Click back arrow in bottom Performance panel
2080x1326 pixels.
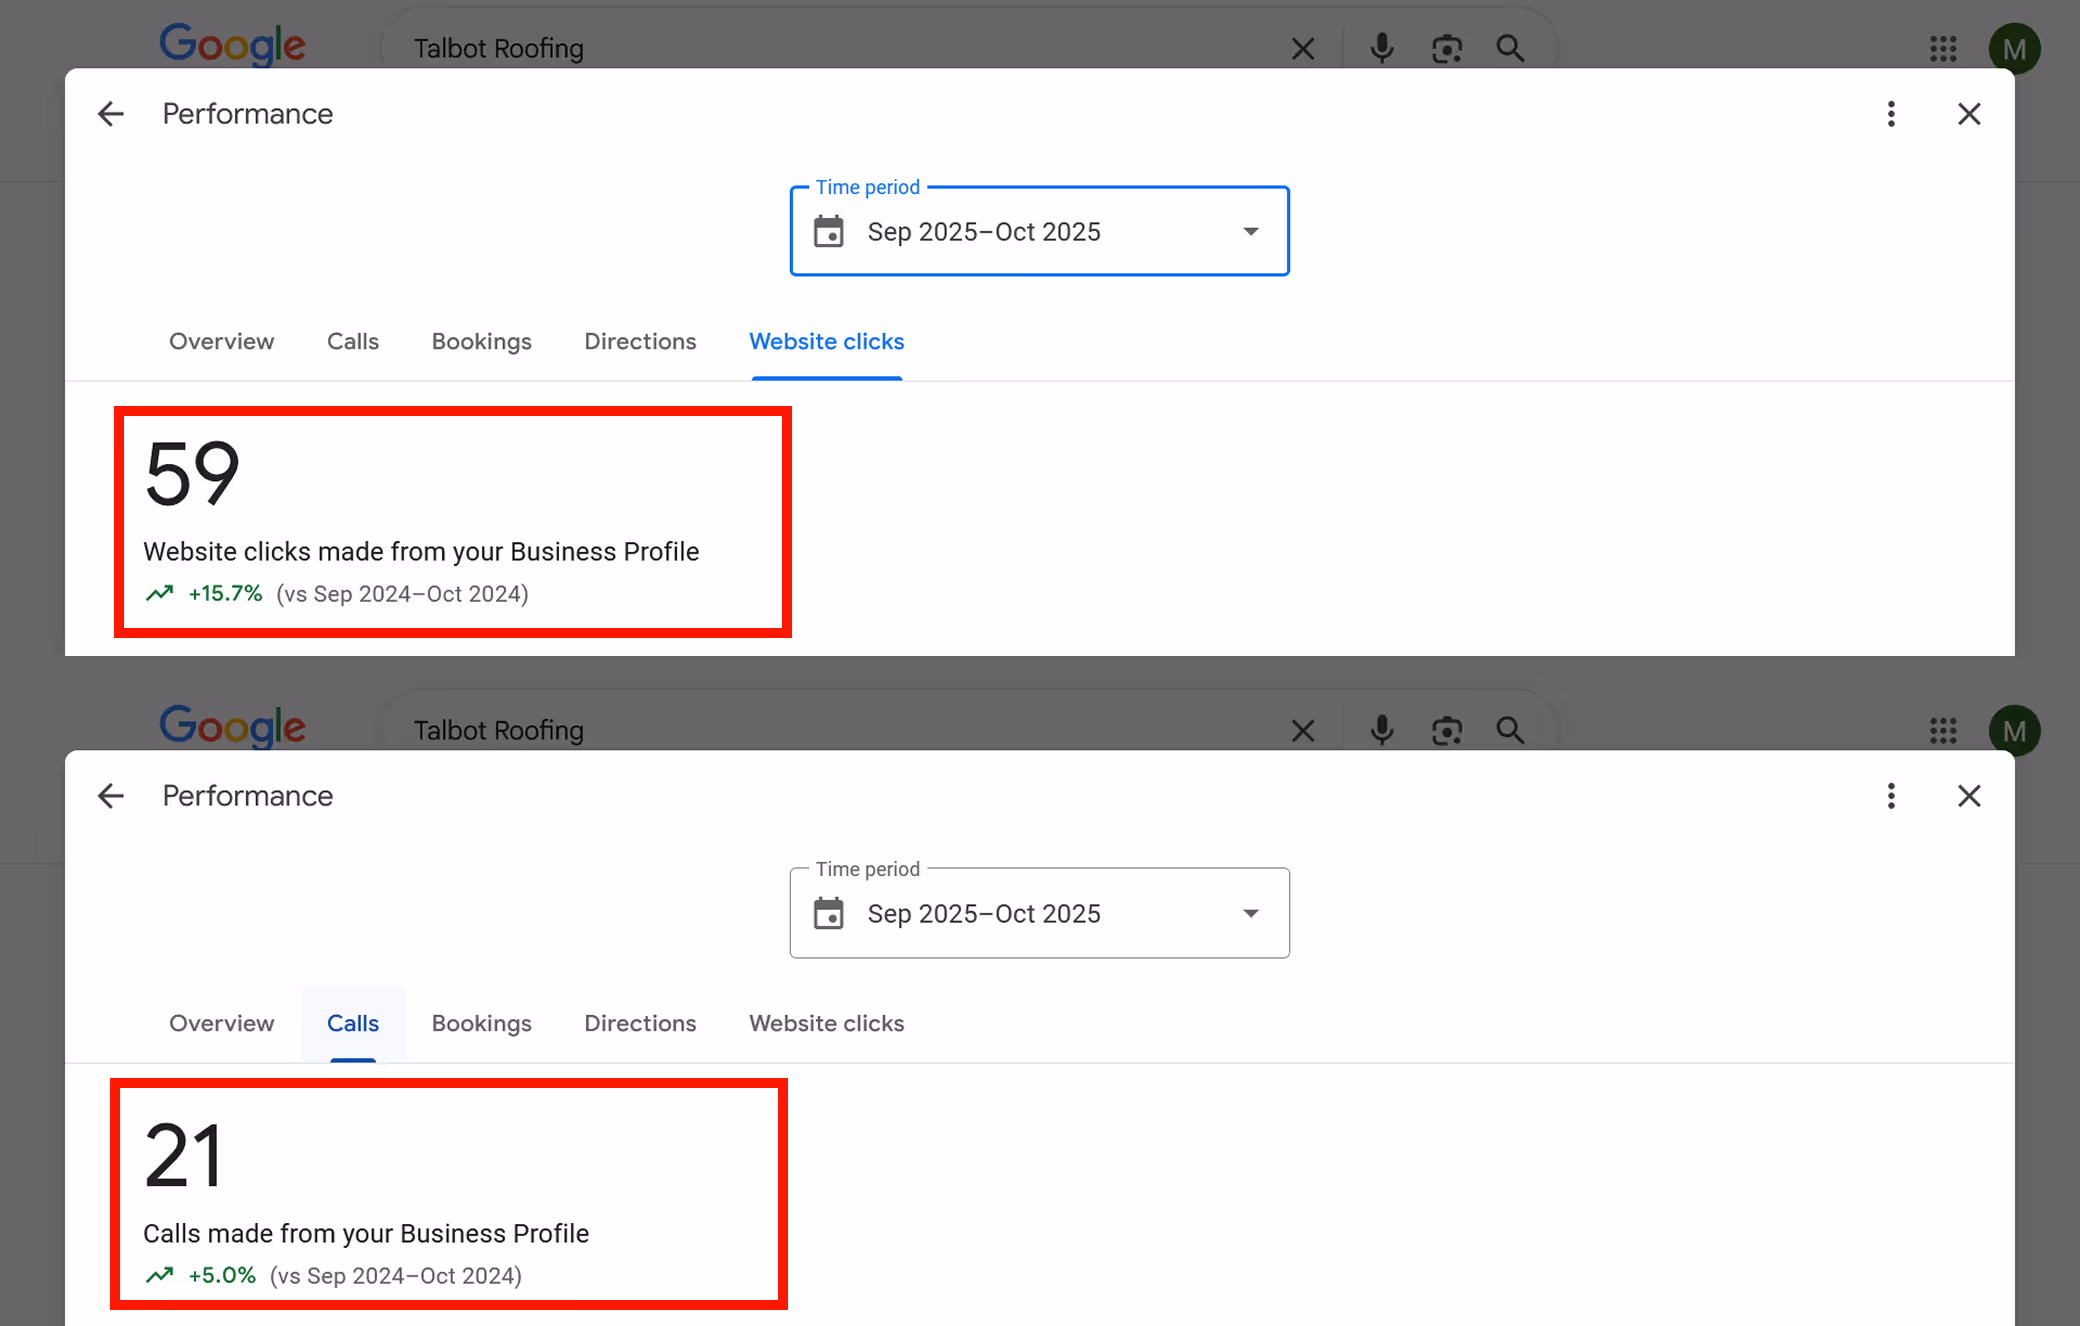tap(111, 796)
